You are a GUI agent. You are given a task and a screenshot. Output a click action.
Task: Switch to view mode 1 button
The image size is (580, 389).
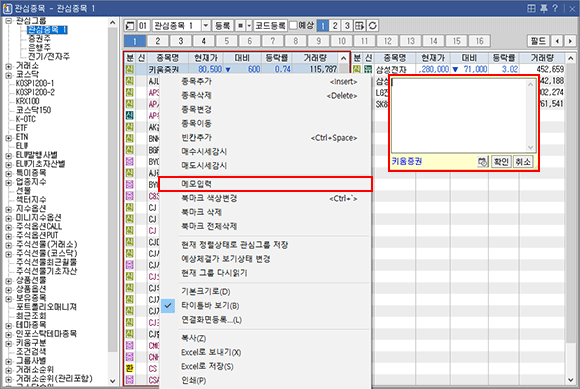pyautogui.click(x=323, y=26)
